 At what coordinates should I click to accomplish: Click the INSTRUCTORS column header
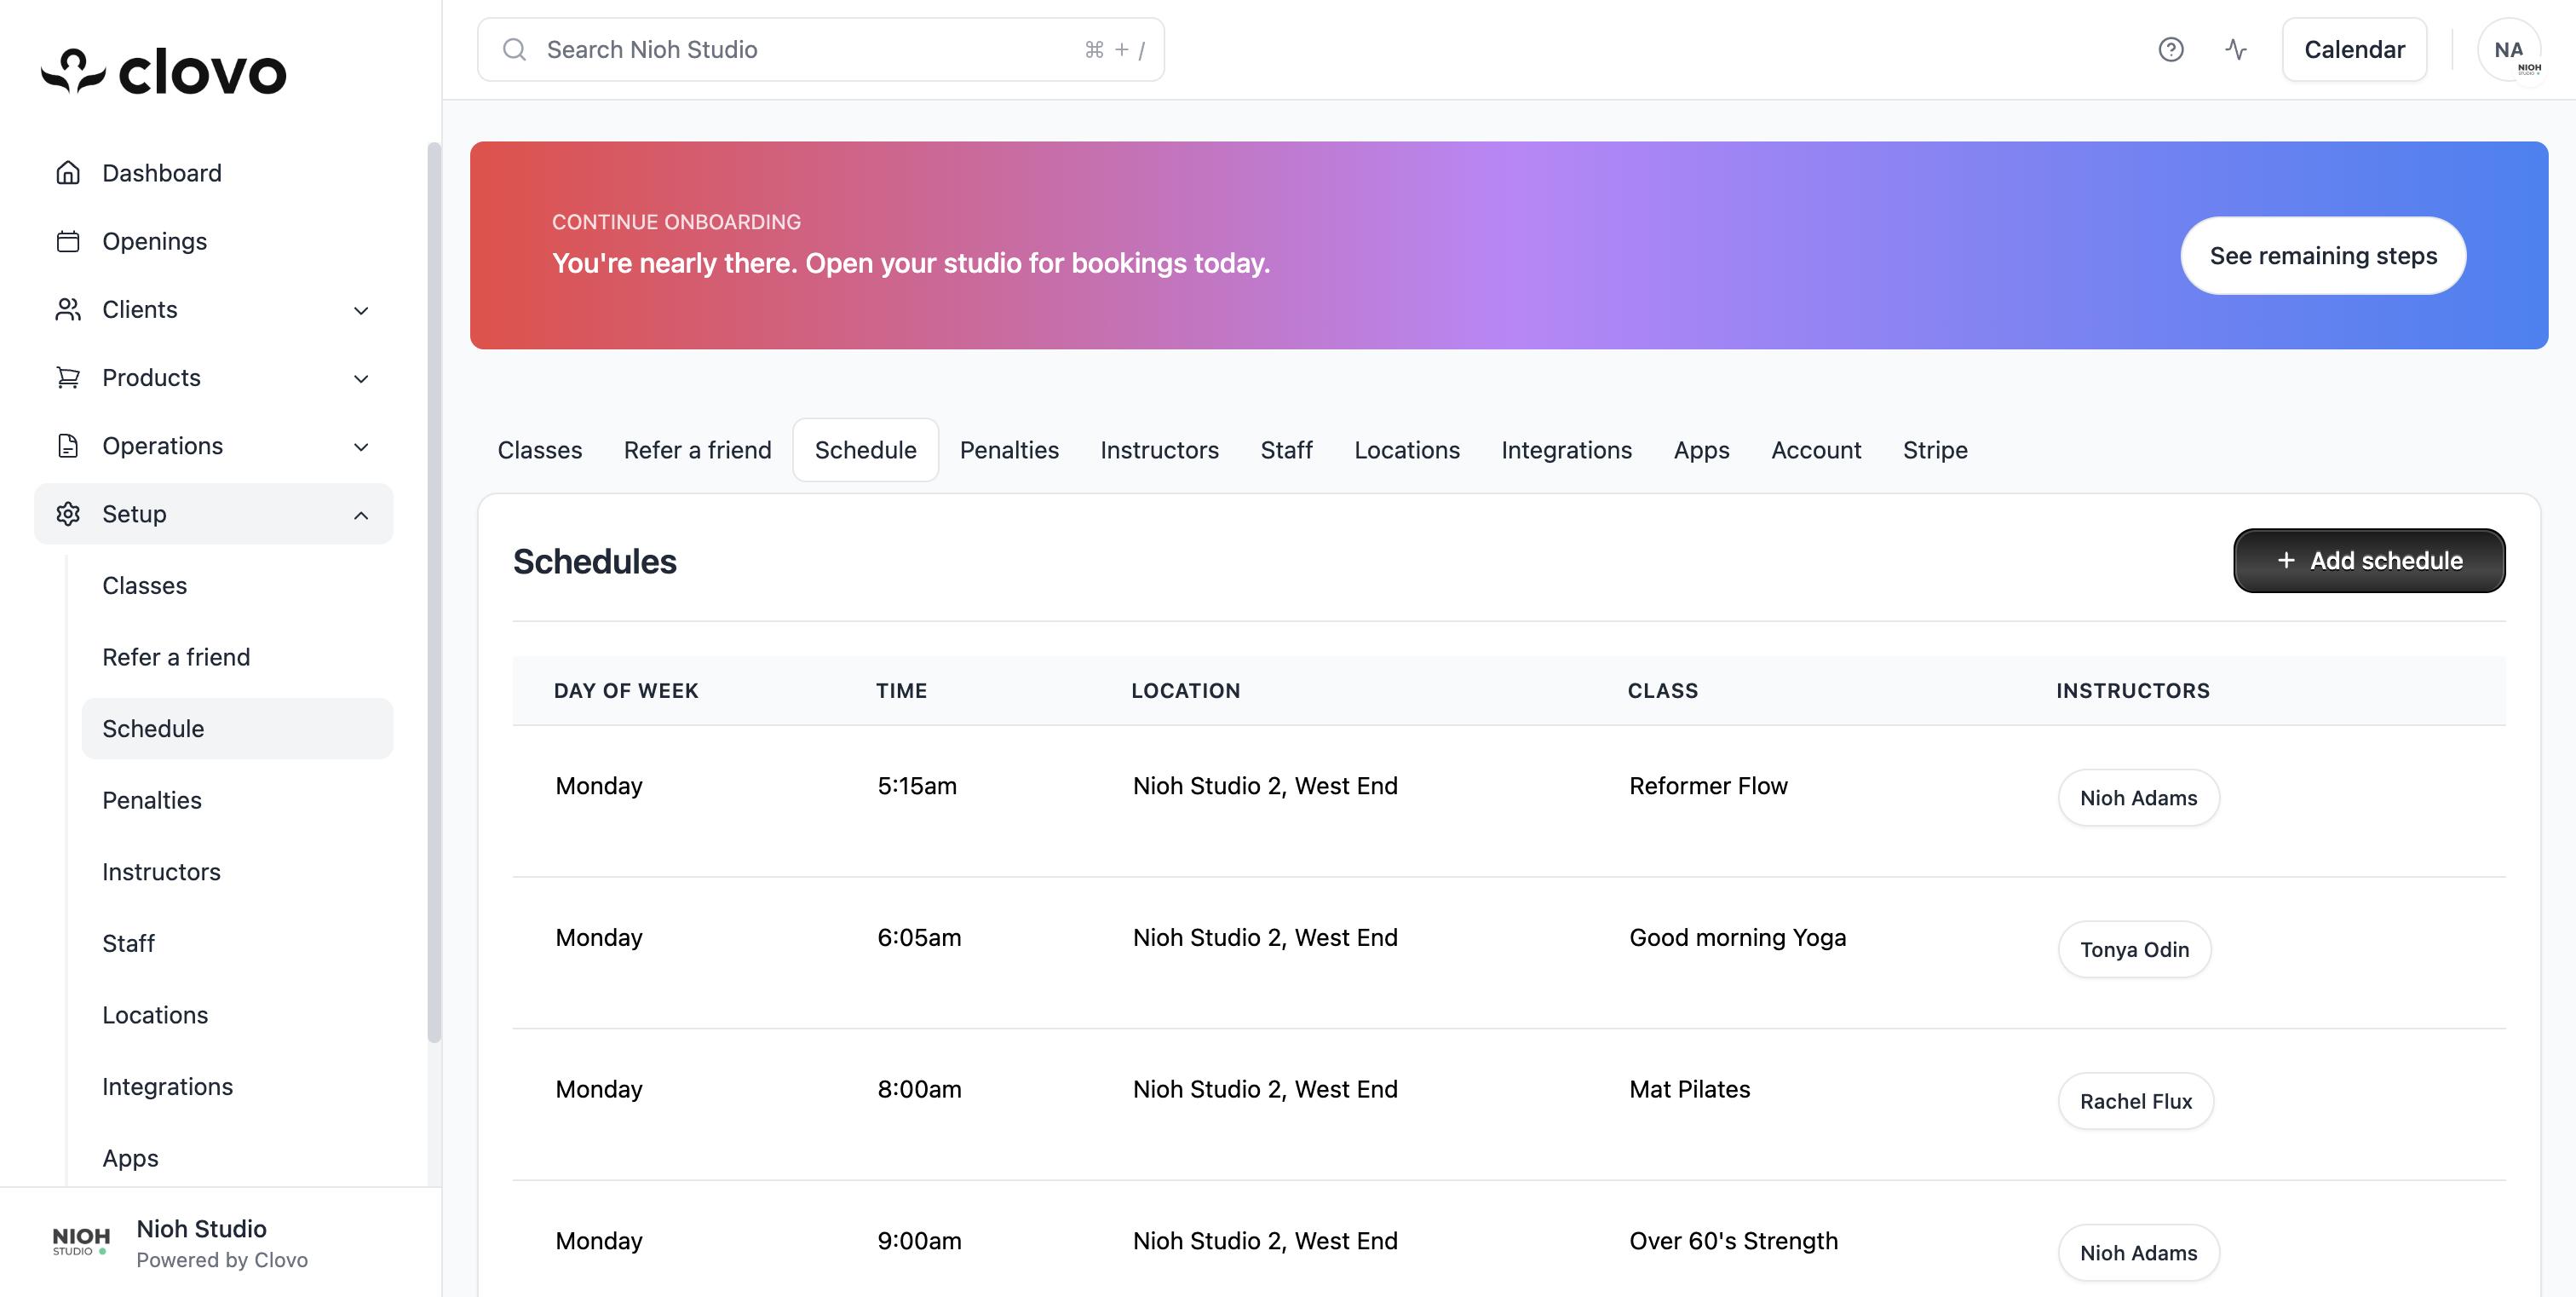(2133, 691)
